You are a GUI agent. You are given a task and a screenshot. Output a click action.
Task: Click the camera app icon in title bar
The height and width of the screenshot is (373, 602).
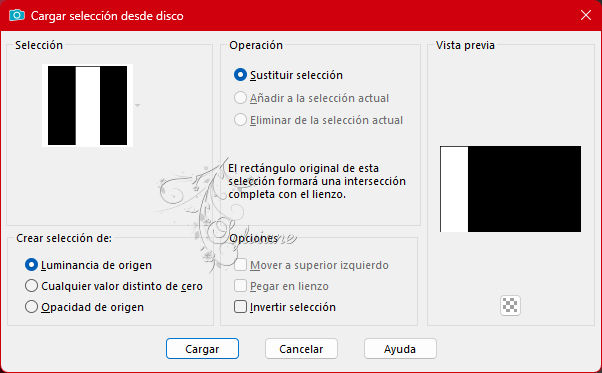tap(17, 15)
